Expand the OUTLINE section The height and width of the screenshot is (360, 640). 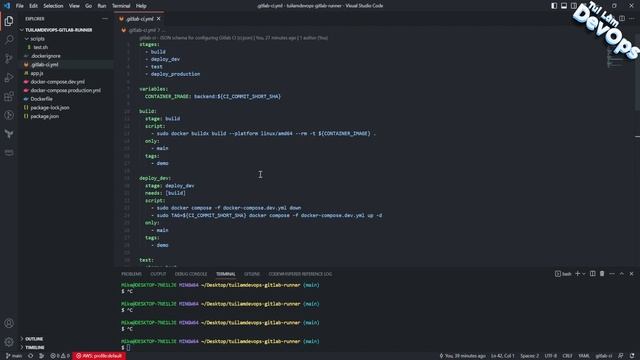pyautogui.click(x=34, y=339)
